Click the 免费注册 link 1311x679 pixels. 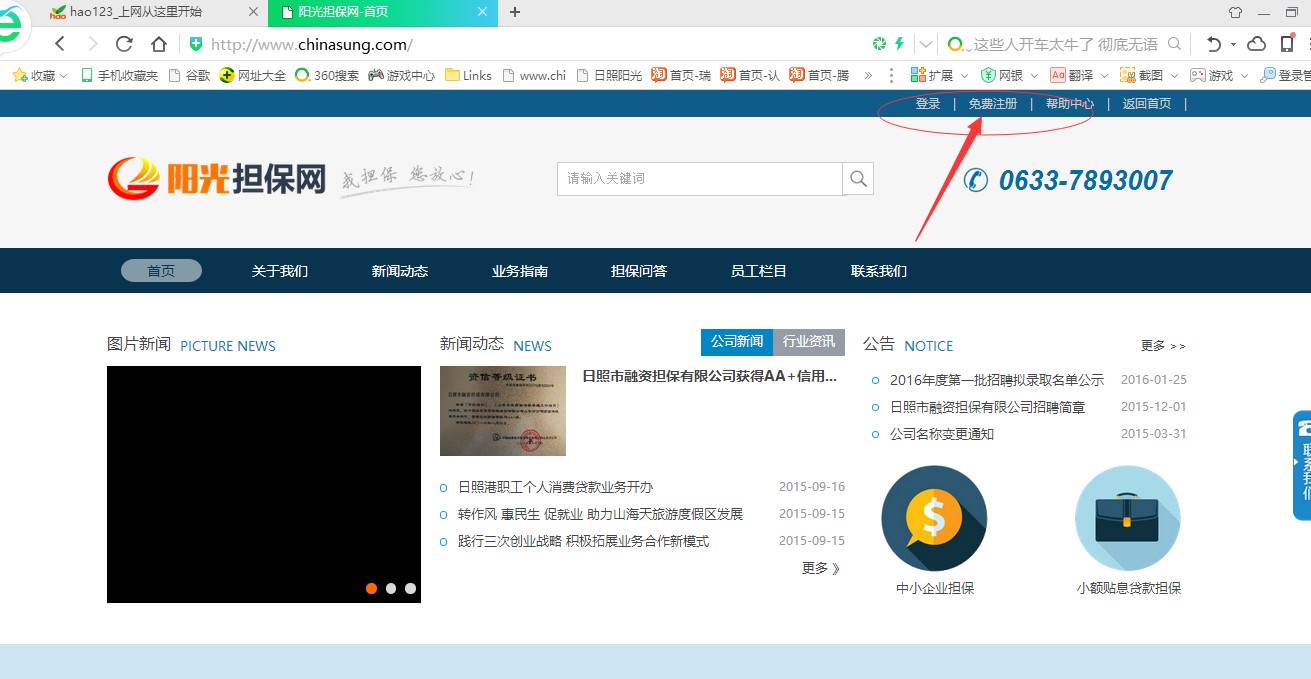coord(992,104)
